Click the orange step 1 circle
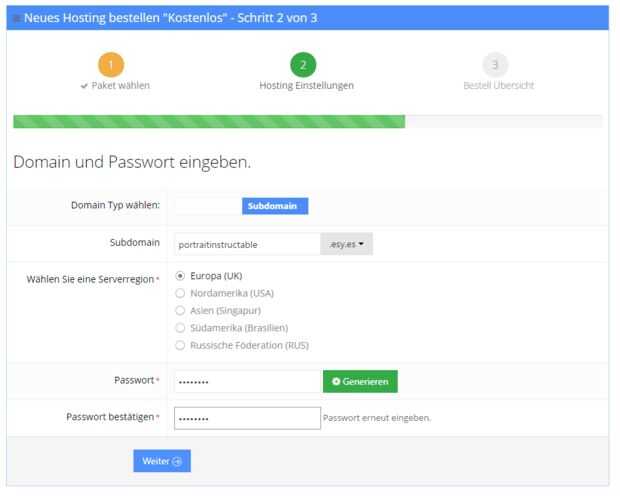Screen dimensions: 620x499 coord(112,64)
